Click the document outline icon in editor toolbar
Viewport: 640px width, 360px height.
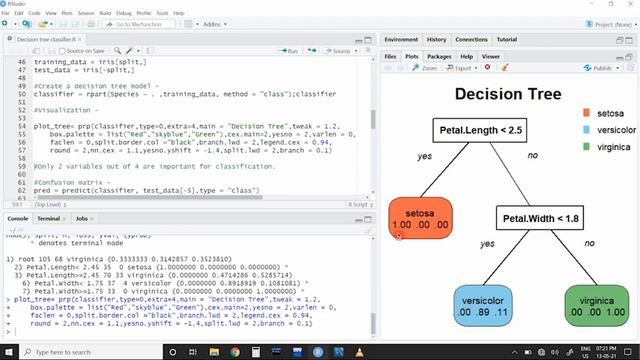pos(368,51)
